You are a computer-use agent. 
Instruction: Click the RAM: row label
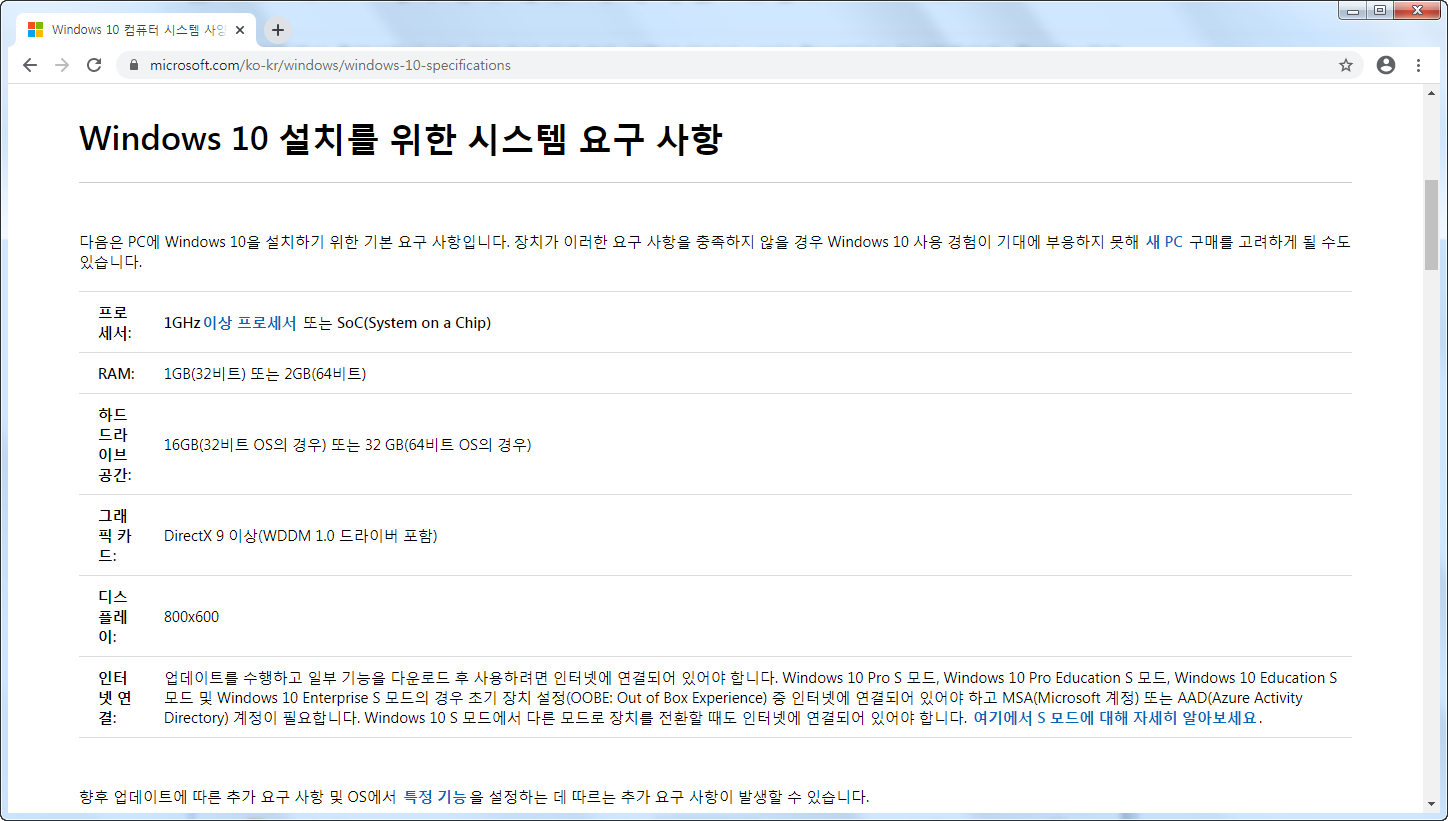pos(116,374)
